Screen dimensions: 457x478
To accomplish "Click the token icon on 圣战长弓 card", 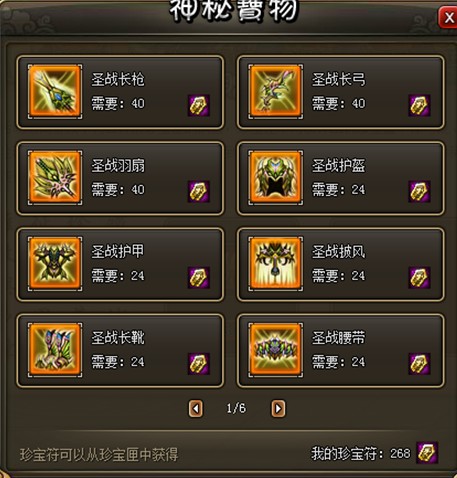I will [x=419, y=105].
